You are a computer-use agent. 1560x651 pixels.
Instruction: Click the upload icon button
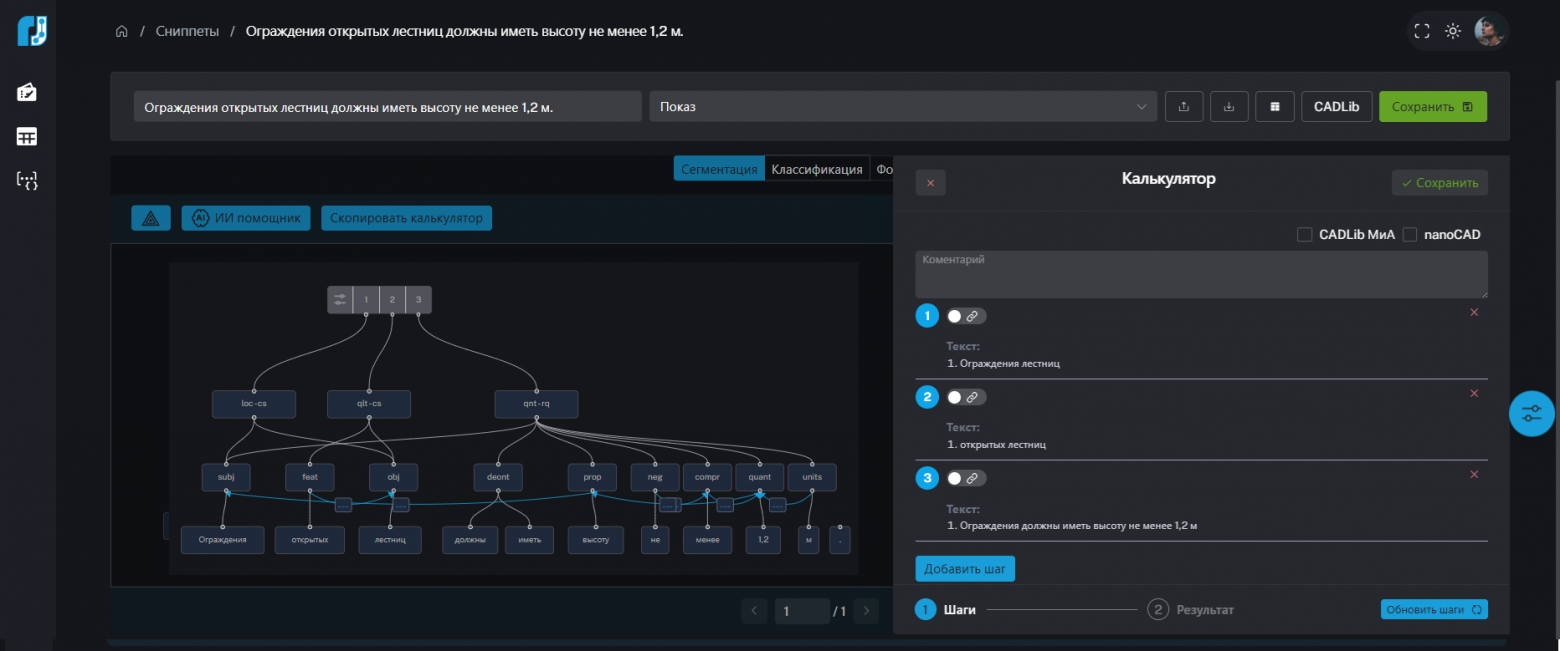[1184, 107]
